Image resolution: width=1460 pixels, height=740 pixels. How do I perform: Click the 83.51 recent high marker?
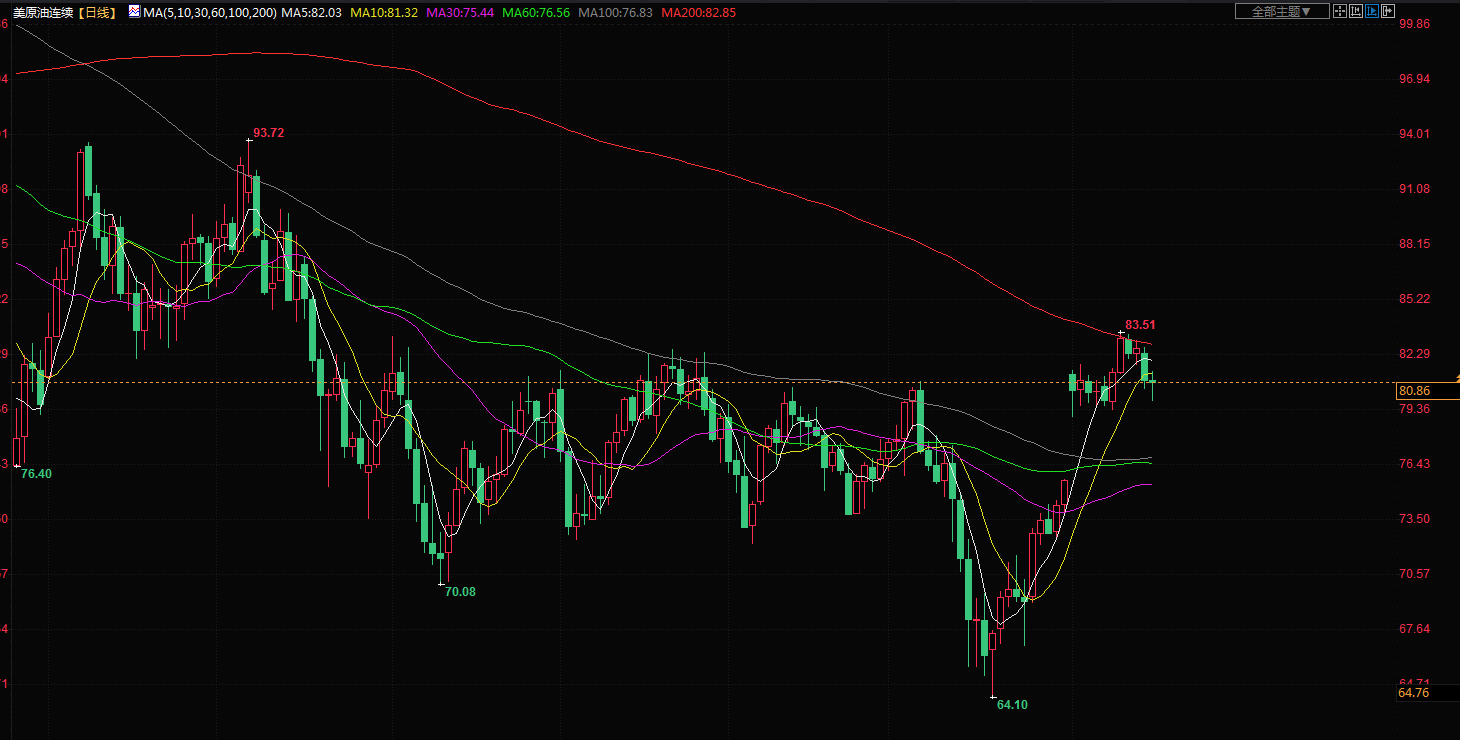tap(1140, 325)
